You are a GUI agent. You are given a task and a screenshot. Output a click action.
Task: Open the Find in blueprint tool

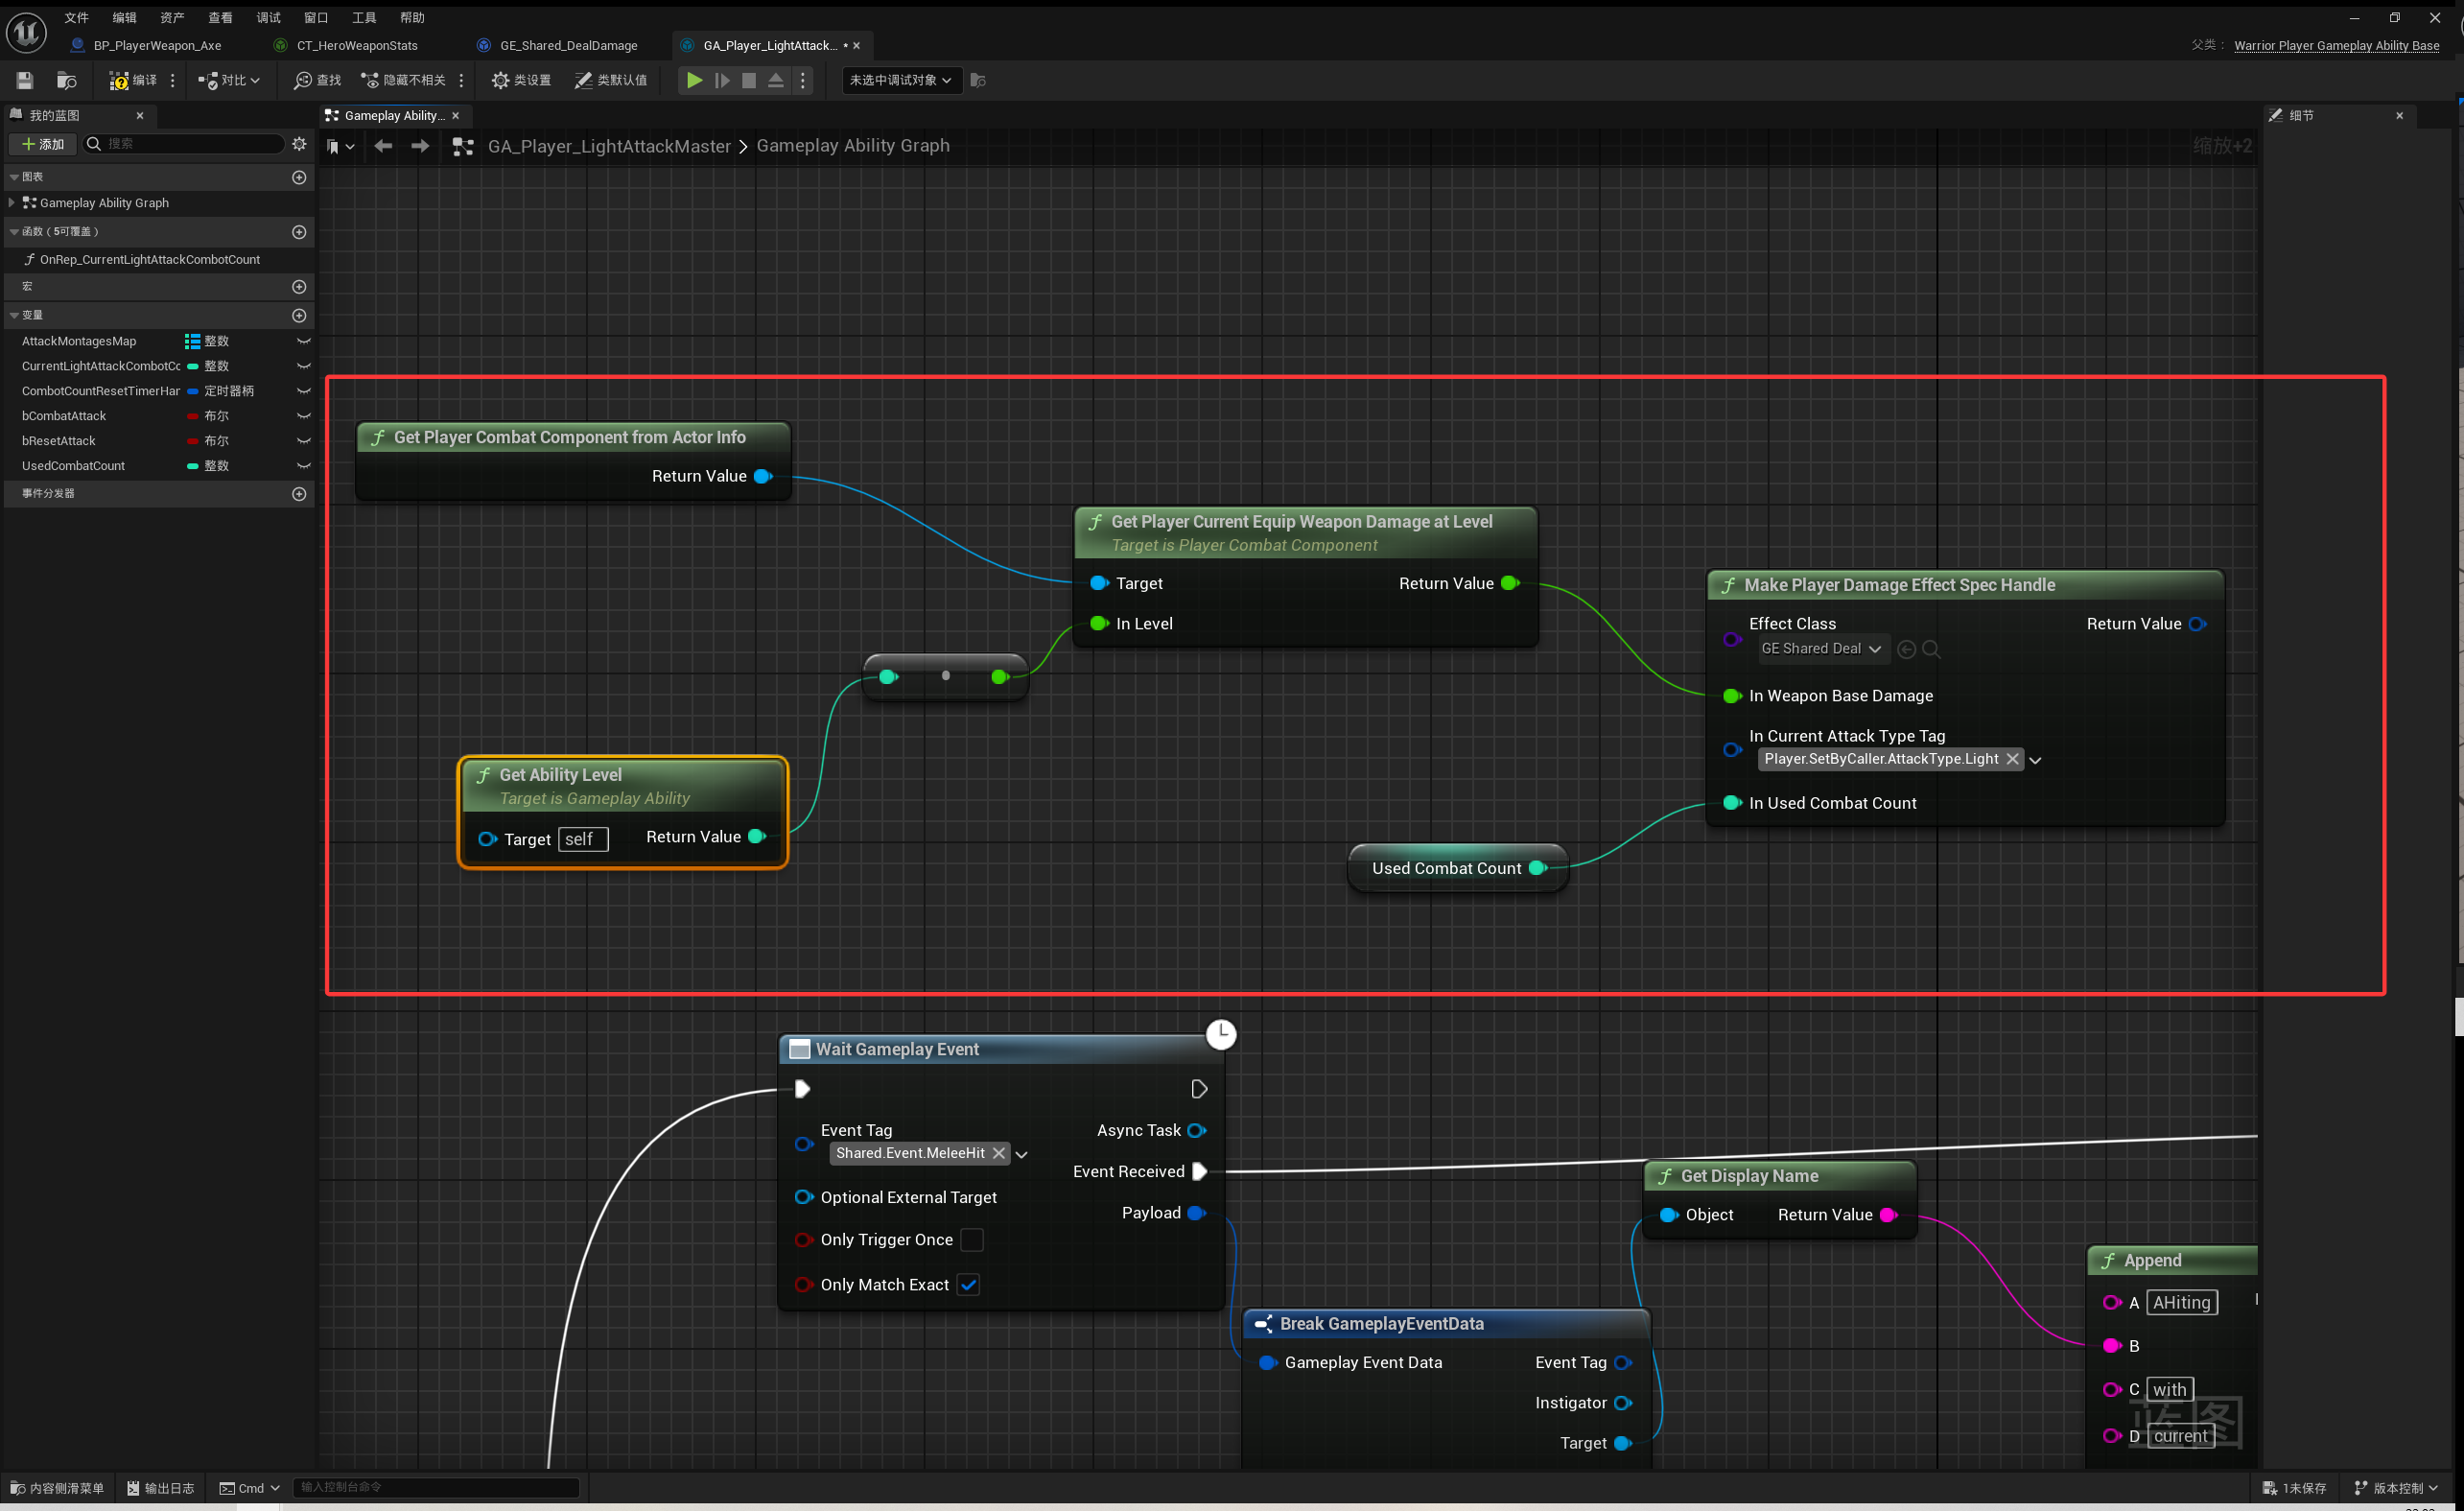(317, 80)
